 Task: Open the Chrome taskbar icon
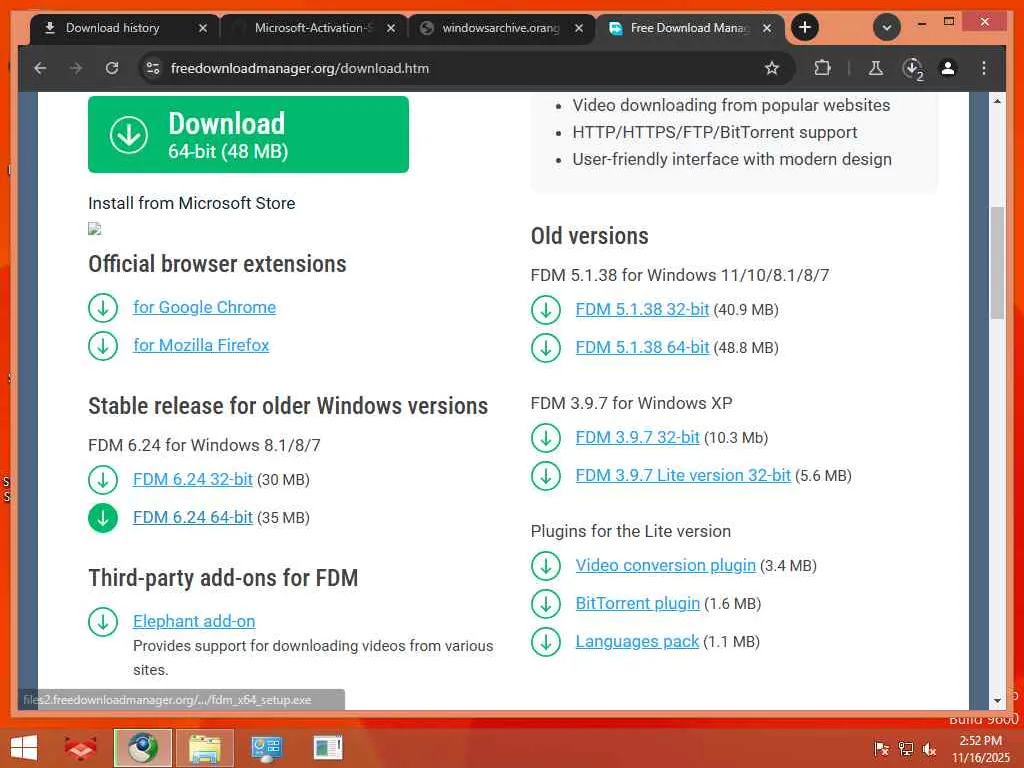pyautogui.click(x=142, y=748)
